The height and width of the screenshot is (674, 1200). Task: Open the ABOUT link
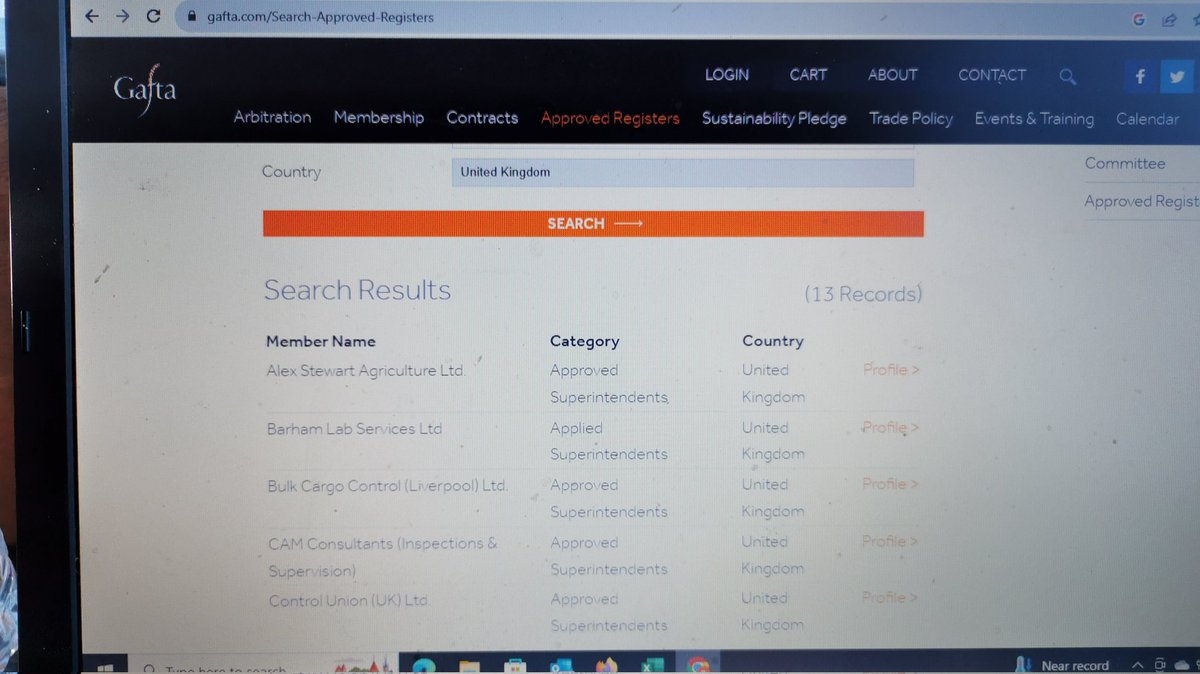(892, 75)
